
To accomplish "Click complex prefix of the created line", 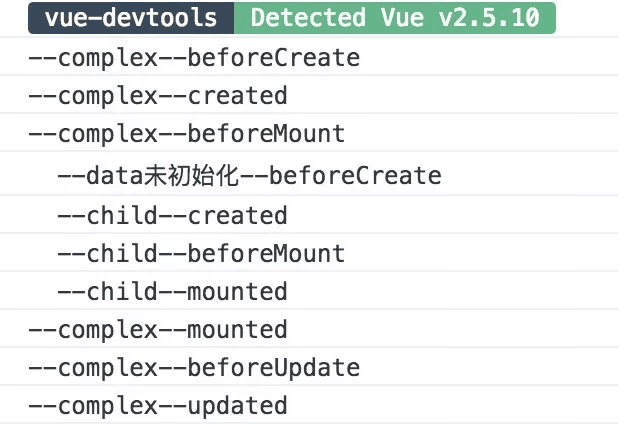I will (107, 96).
